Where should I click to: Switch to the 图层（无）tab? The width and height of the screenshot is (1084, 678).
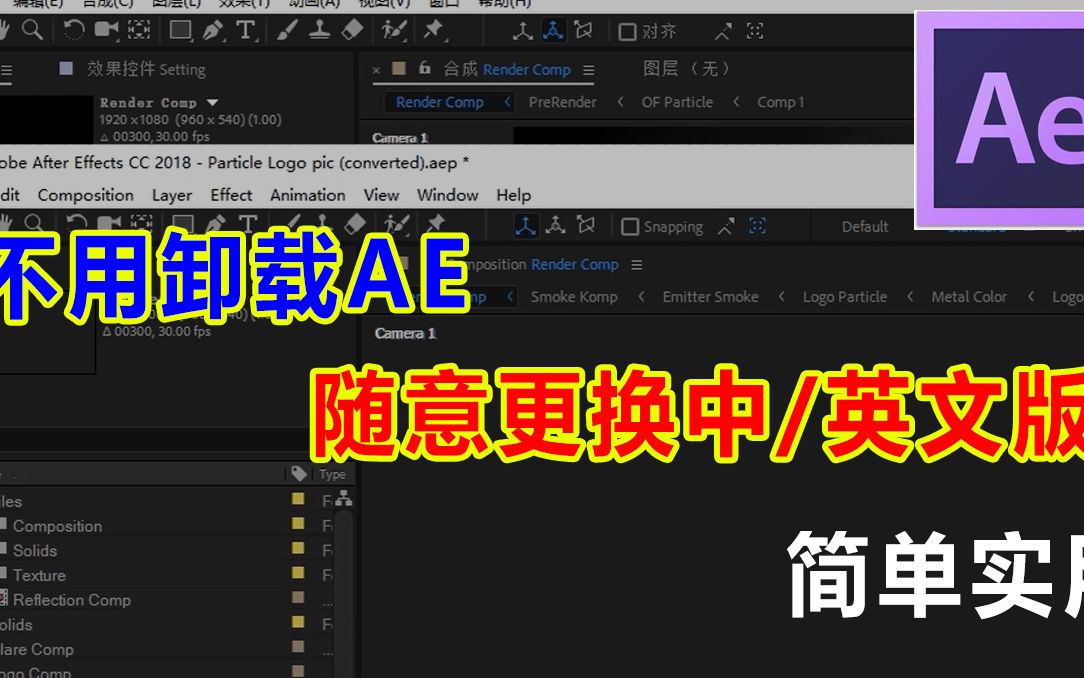coord(686,68)
